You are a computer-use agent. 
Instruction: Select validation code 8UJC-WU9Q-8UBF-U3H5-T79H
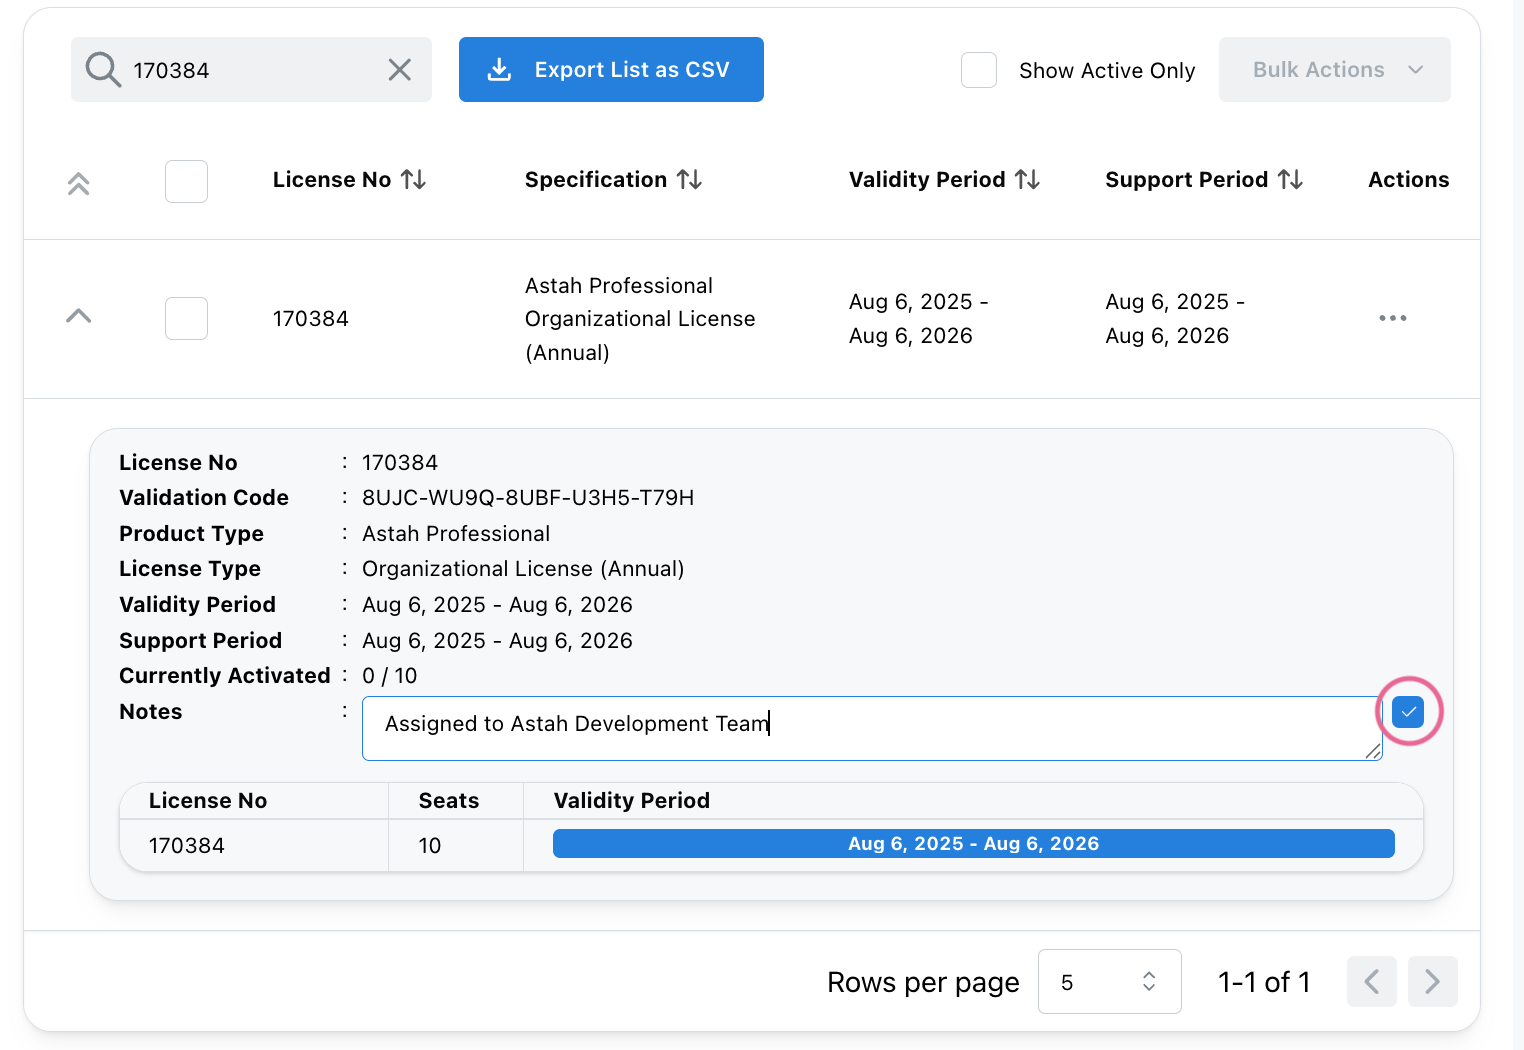(528, 498)
